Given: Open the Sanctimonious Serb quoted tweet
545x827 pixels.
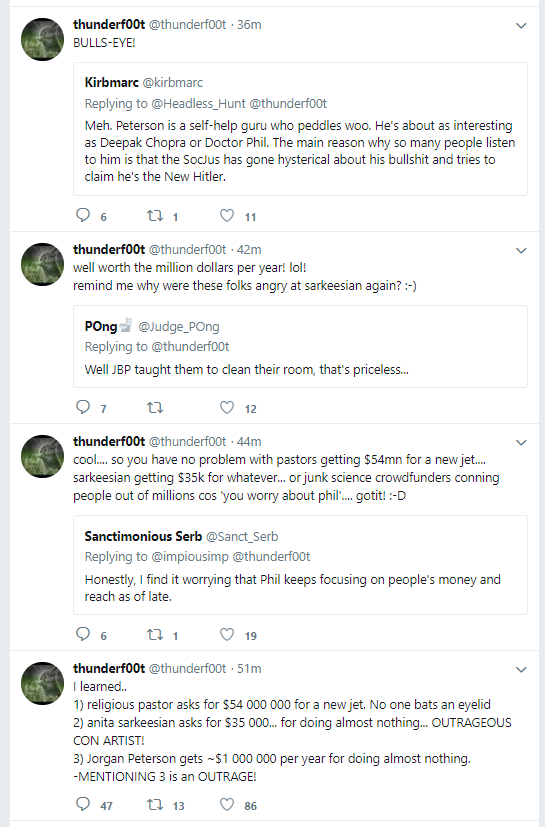Looking at the screenshot, I should pos(300,565).
